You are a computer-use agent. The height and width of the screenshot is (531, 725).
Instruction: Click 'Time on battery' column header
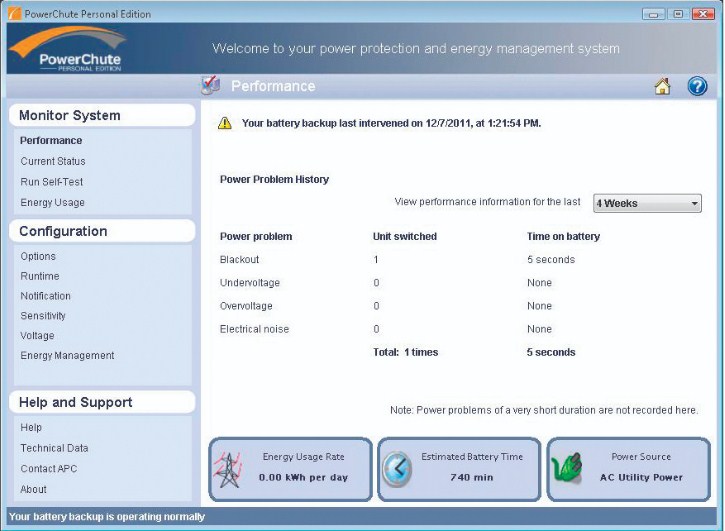pos(563,236)
